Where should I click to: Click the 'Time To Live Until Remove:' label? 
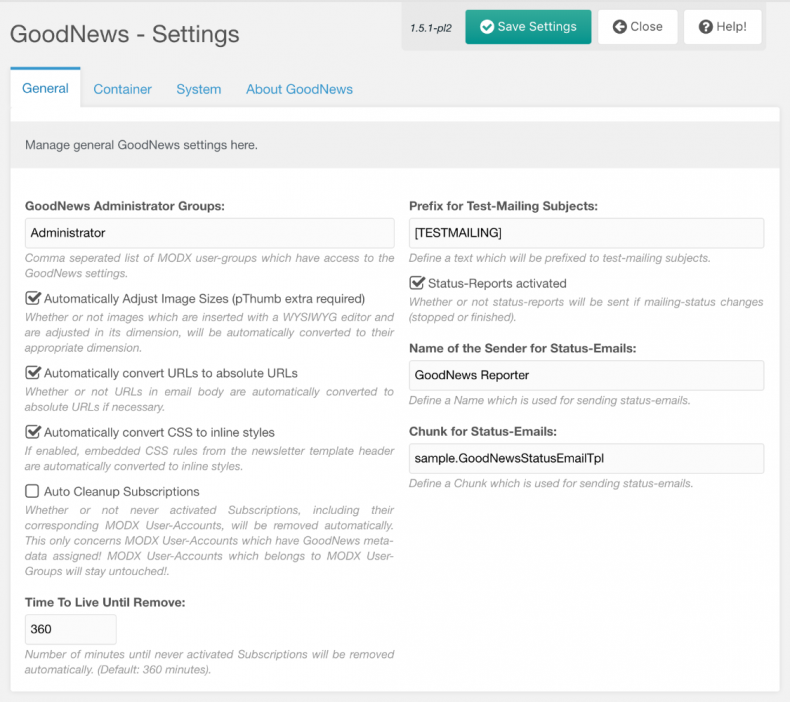click(x=105, y=602)
